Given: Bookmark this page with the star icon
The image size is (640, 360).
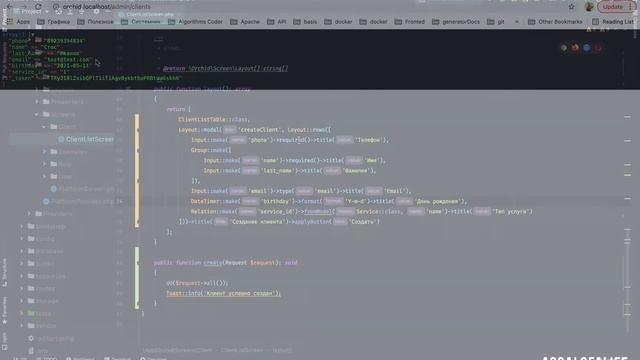Looking at the screenshot, I should tap(571, 7).
